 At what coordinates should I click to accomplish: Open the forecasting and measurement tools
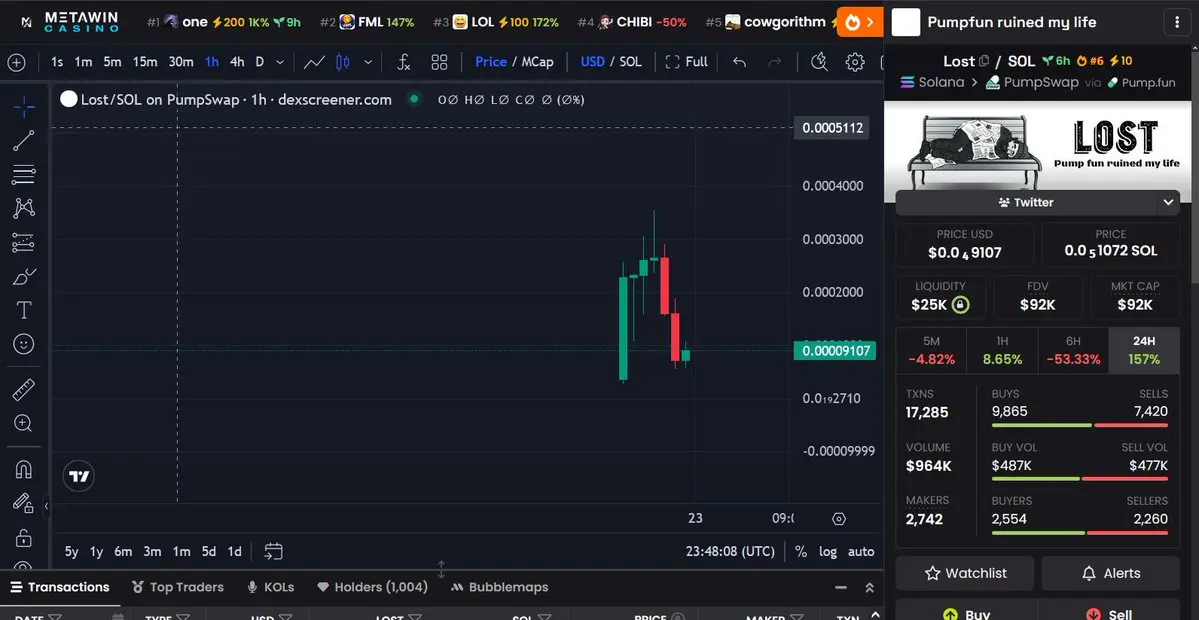(x=24, y=243)
